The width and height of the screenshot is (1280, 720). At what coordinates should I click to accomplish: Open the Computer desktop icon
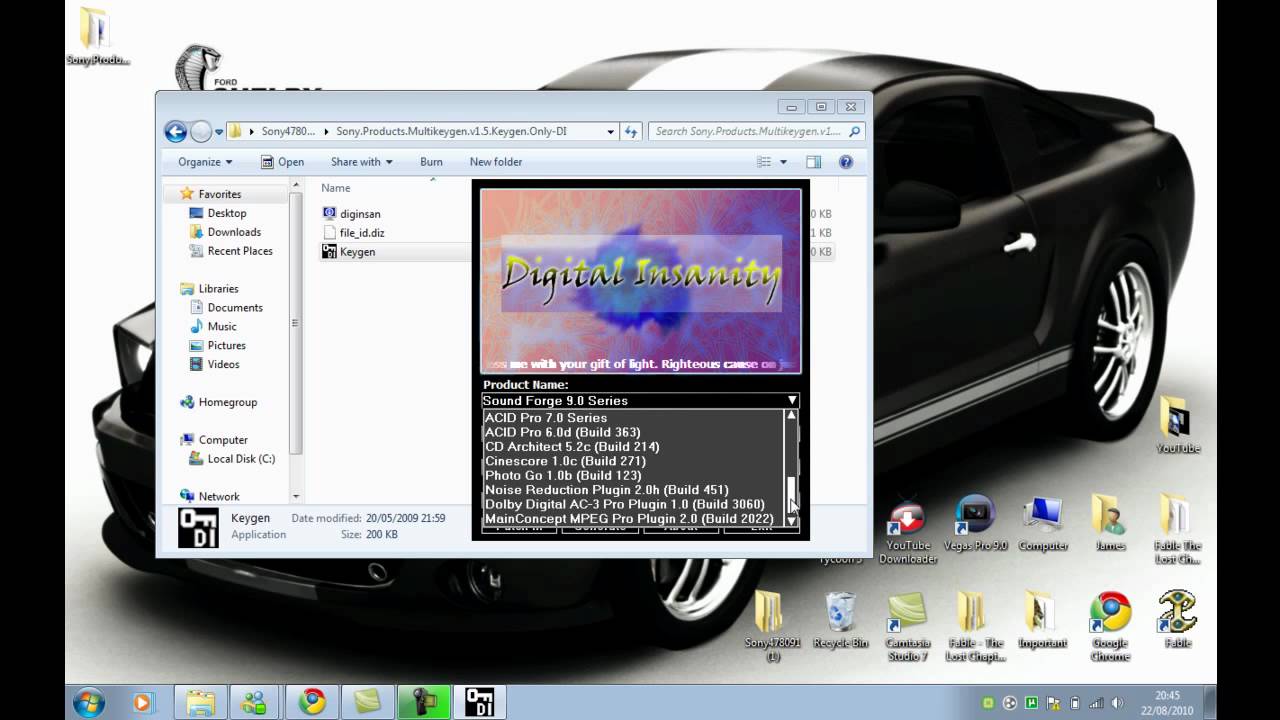coord(1042,523)
